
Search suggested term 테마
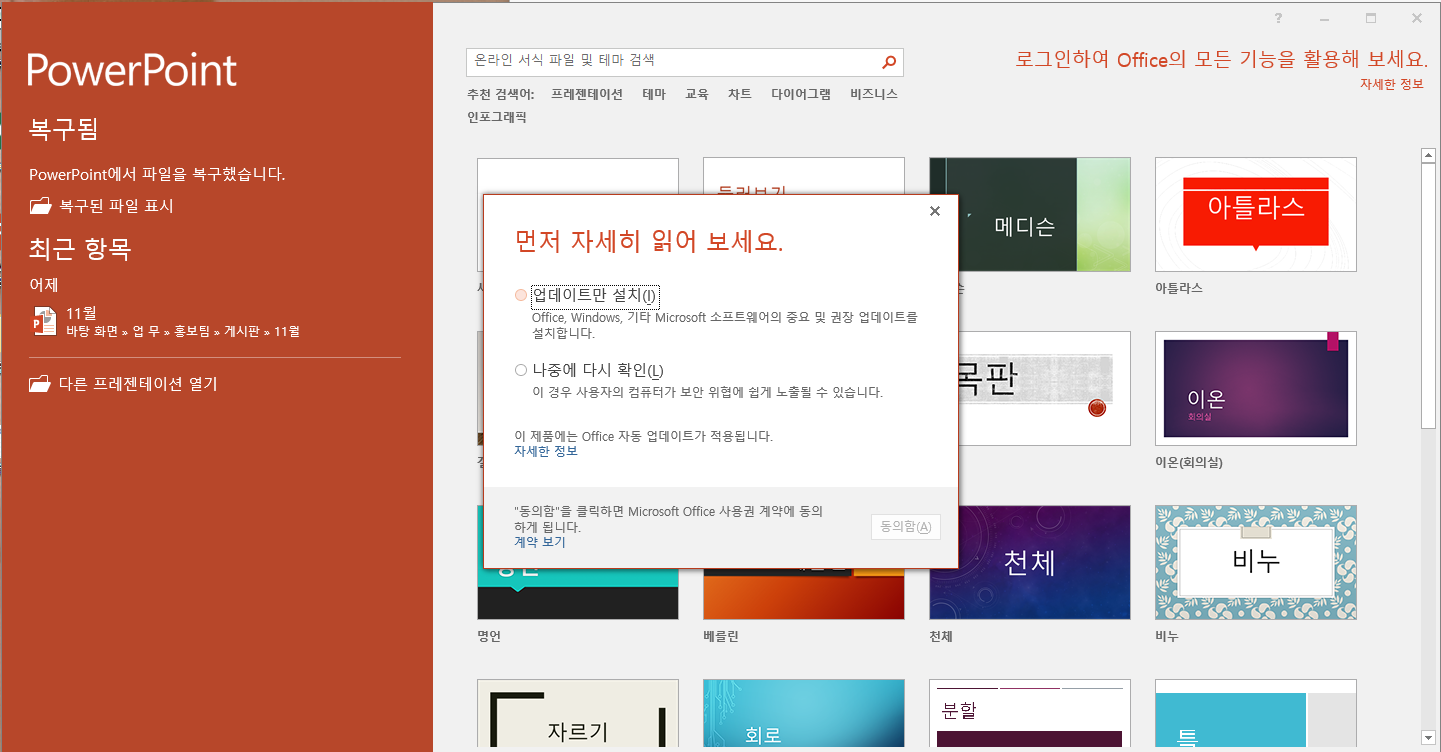coord(654,94)
